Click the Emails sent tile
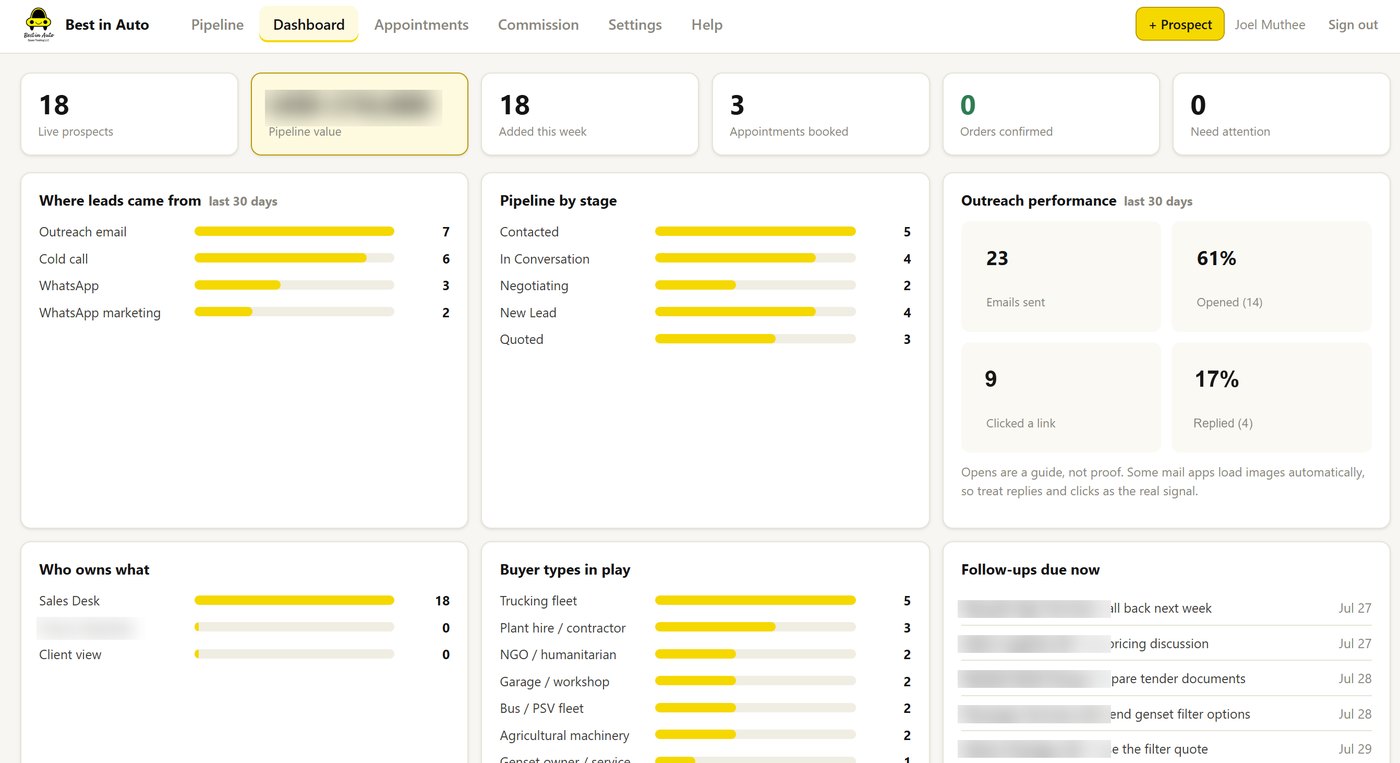Viewport: 1400px width, 763px height. click(1061, 277)
